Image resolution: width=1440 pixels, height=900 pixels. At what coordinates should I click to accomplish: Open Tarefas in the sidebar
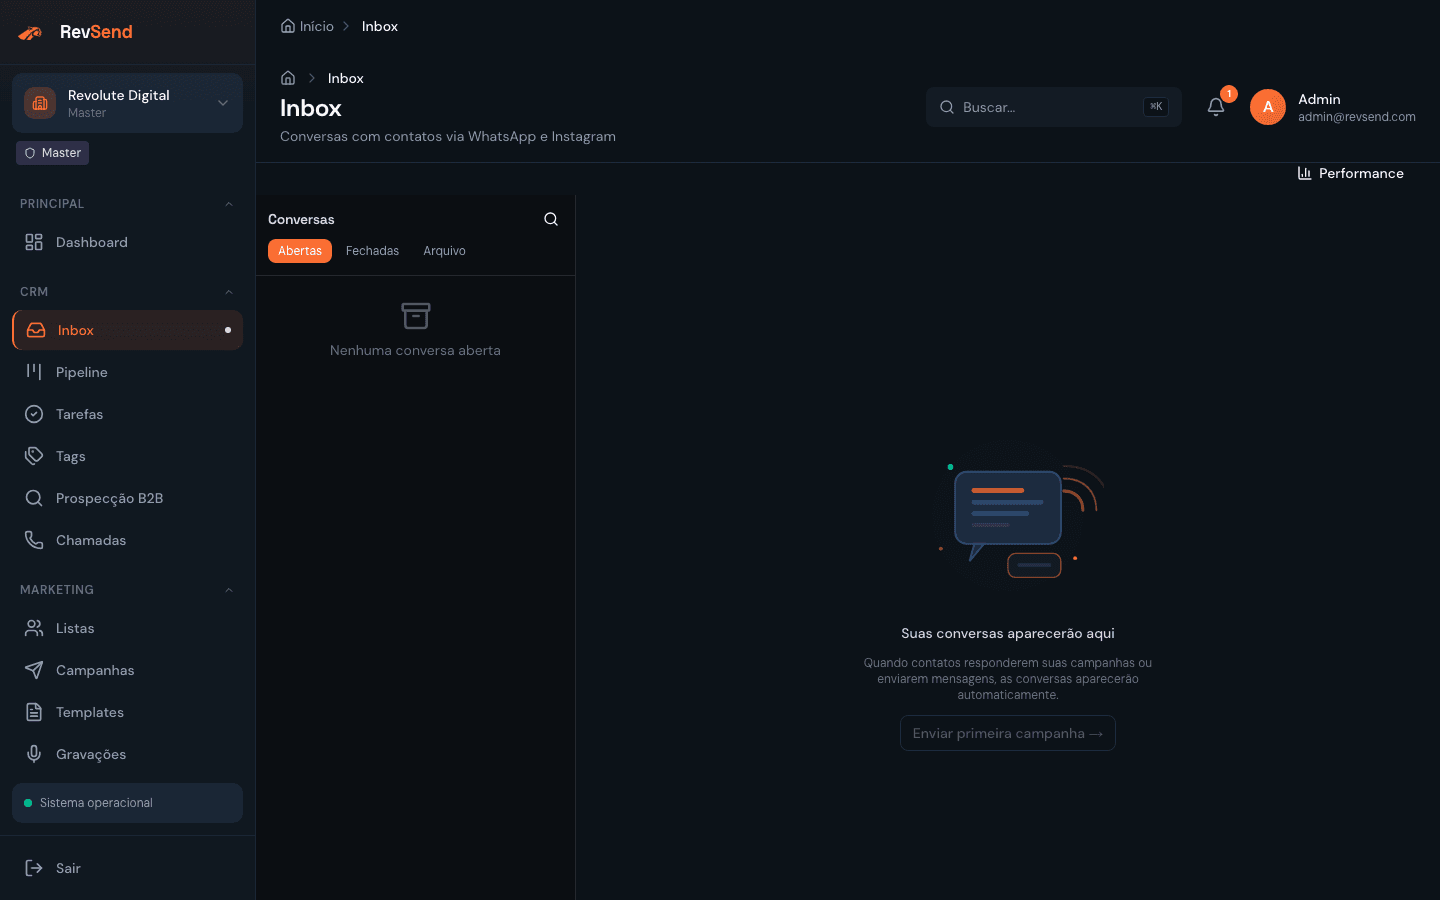click(x=79, y=414)
